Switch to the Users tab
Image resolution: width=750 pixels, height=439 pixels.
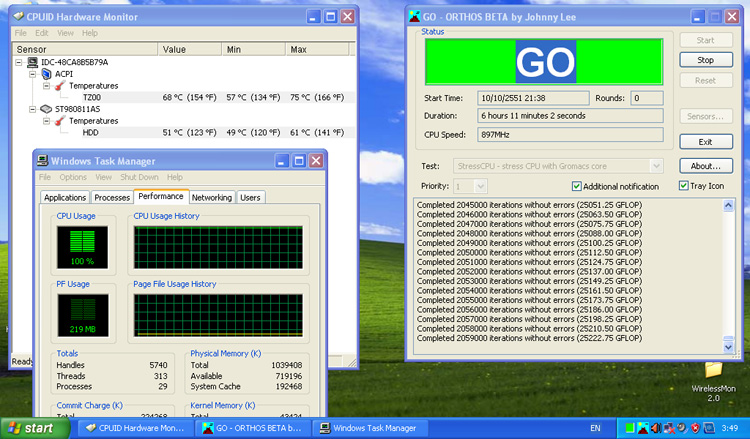pyautogui.click(x=250, y=198)
